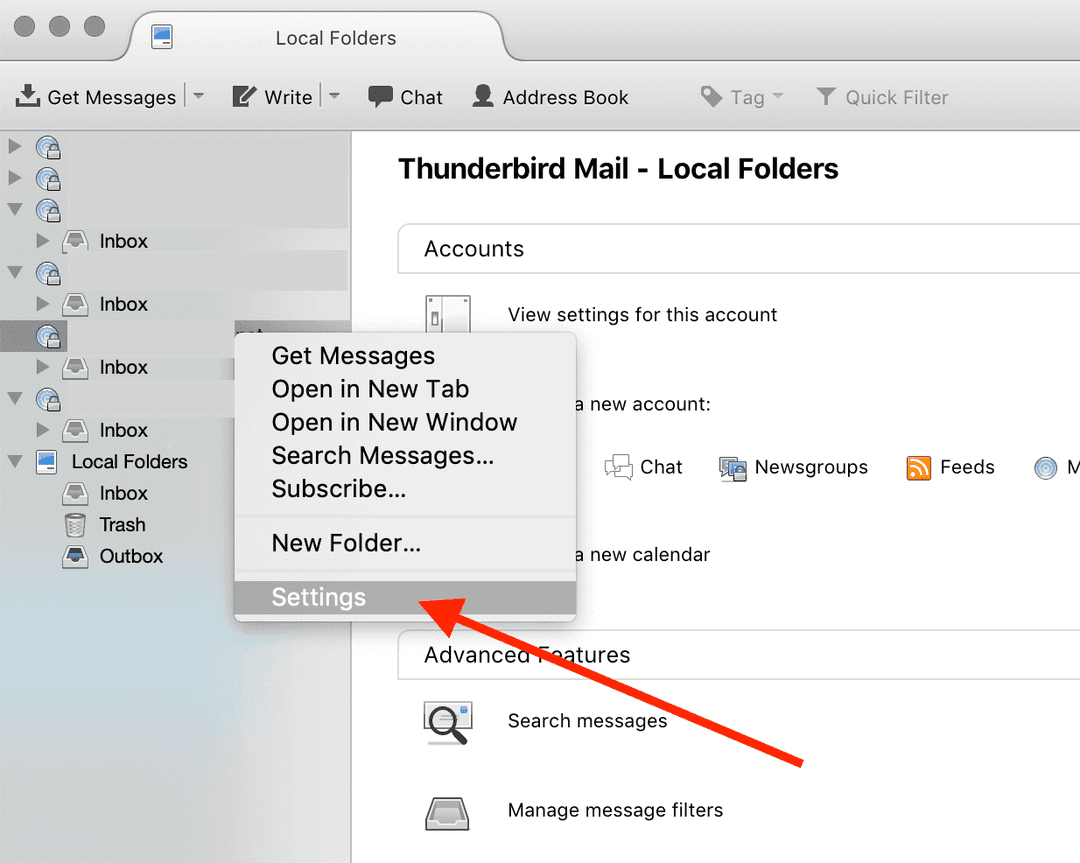This screenshot has height=863, width=1080.
Task: Click the Trash can icon
Action: pos(75,525)
